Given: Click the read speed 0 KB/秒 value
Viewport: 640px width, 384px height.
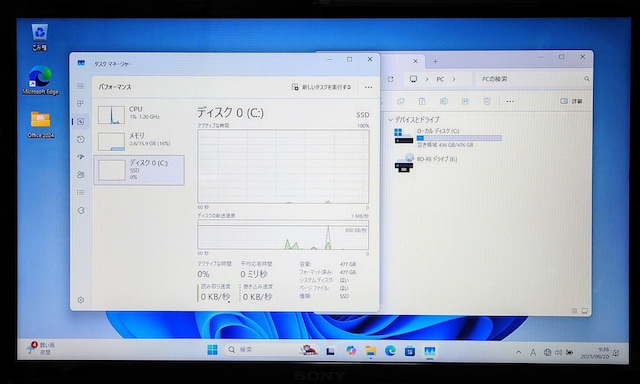Looking at the screenshot, I should [x=216, y=297].
